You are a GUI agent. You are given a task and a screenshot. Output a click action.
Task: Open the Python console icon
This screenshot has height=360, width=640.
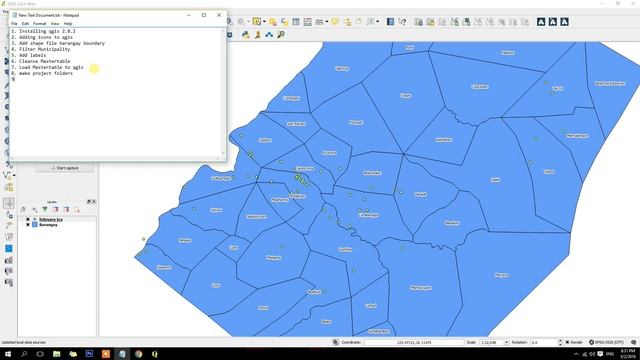tap(245, 35)
